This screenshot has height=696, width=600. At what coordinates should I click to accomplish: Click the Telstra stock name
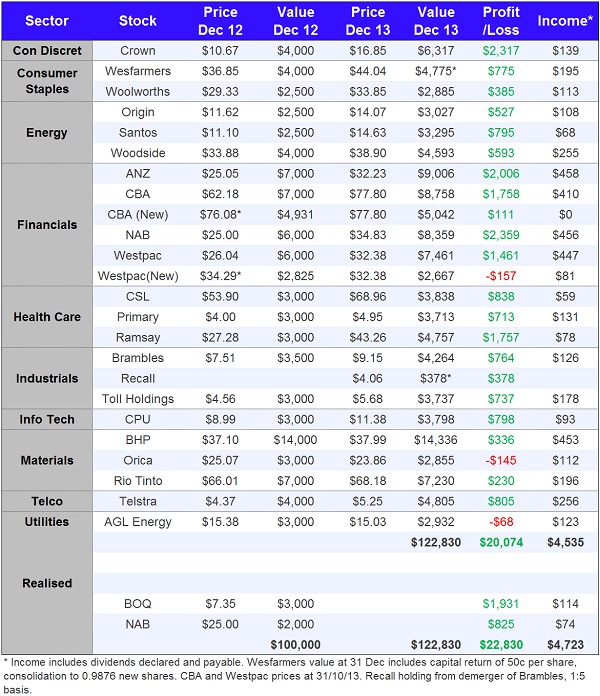coord(138,500)
